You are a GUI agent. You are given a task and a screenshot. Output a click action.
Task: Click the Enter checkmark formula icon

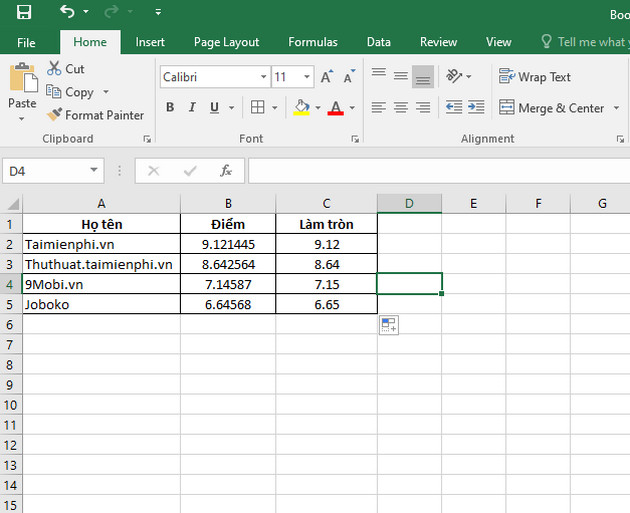click(x=190, y=171)
